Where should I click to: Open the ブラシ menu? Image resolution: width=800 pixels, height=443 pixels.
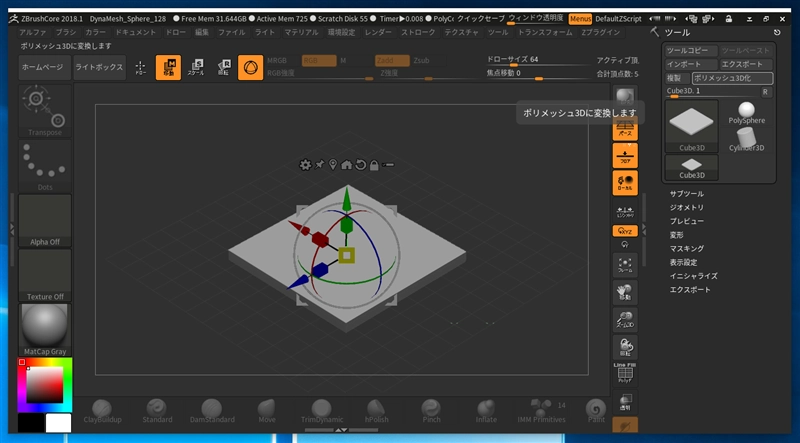[x=66, y=32]
